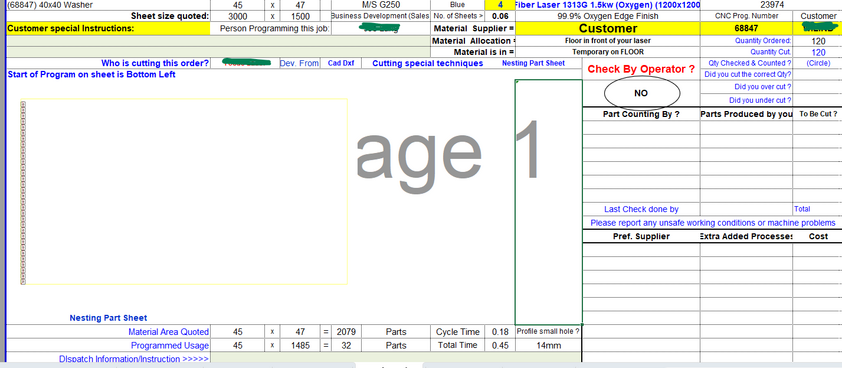842x368 pixels.
Task: Click the 'Fiber Laser 1313G 1.5kw (Oxygen)' cell
Action: point(608,5)
